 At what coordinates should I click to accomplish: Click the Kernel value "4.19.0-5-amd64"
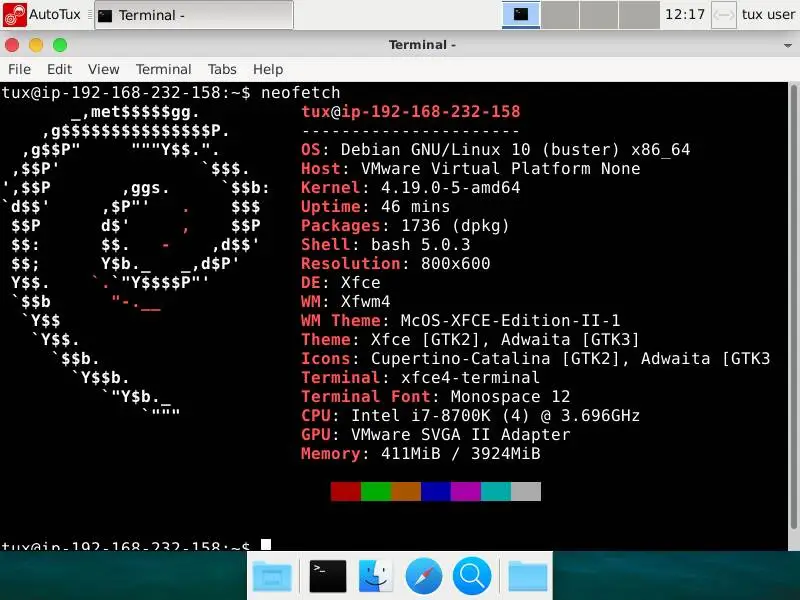[x=451, y=188]
